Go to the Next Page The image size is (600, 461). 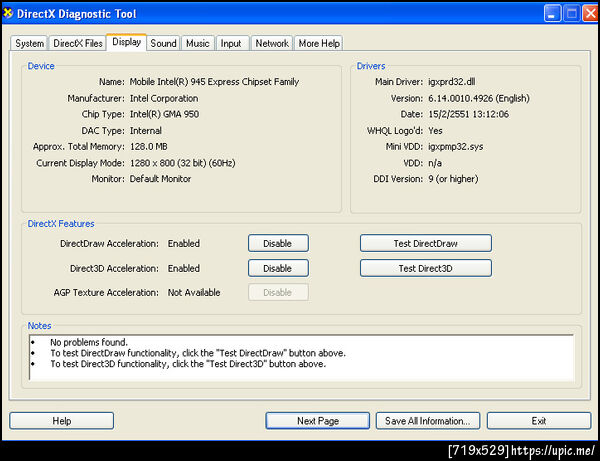[318, 421]
